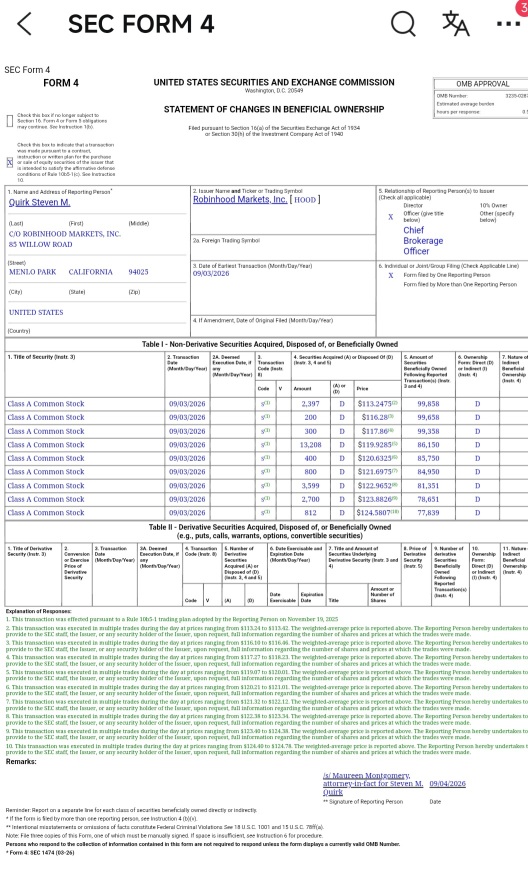Click the Remarks label

[21, 761]
